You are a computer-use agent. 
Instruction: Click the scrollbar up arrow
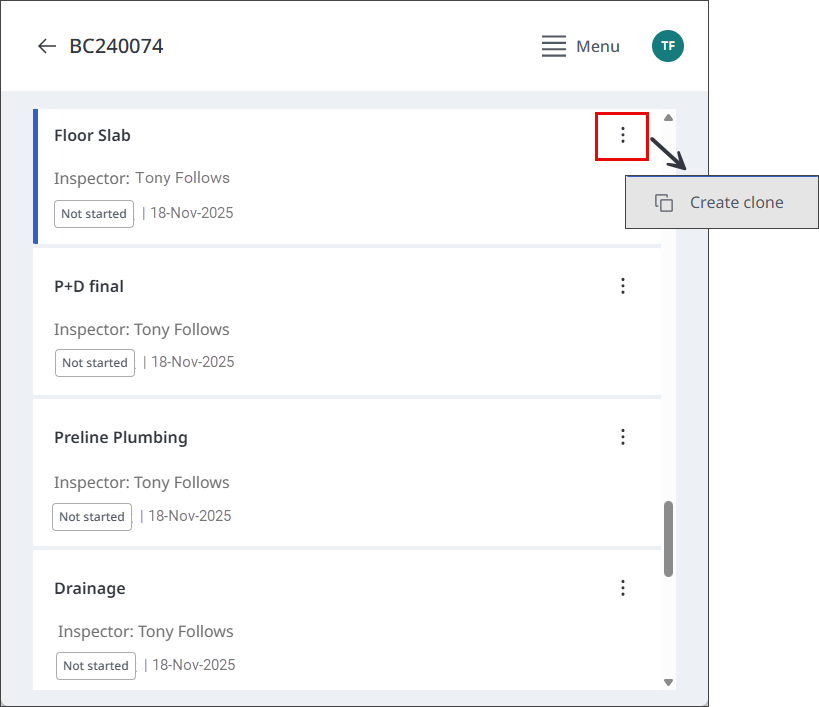click(668, 117)
